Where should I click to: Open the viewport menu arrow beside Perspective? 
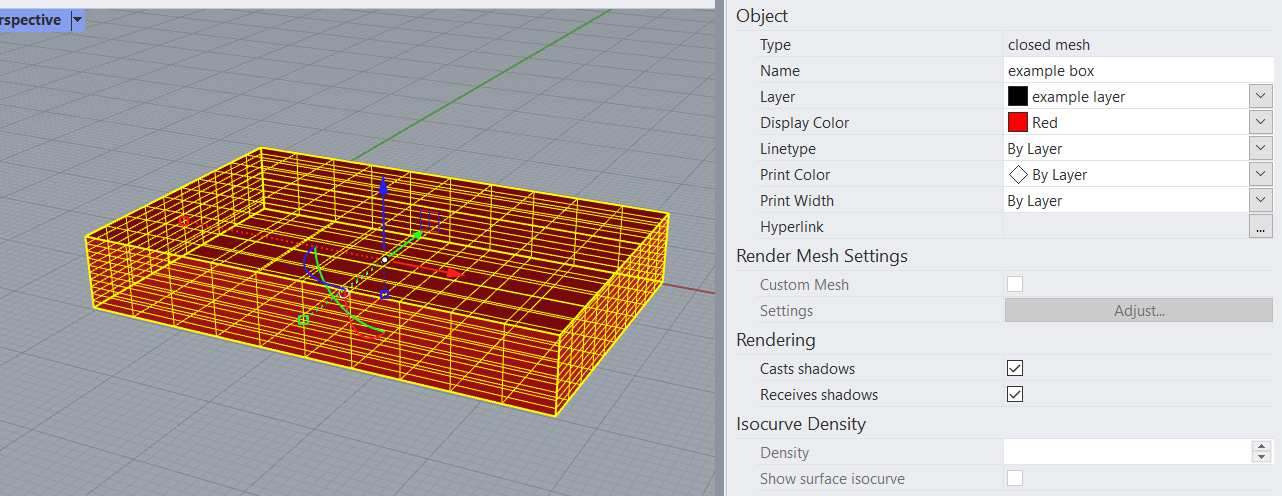(77, 20)
